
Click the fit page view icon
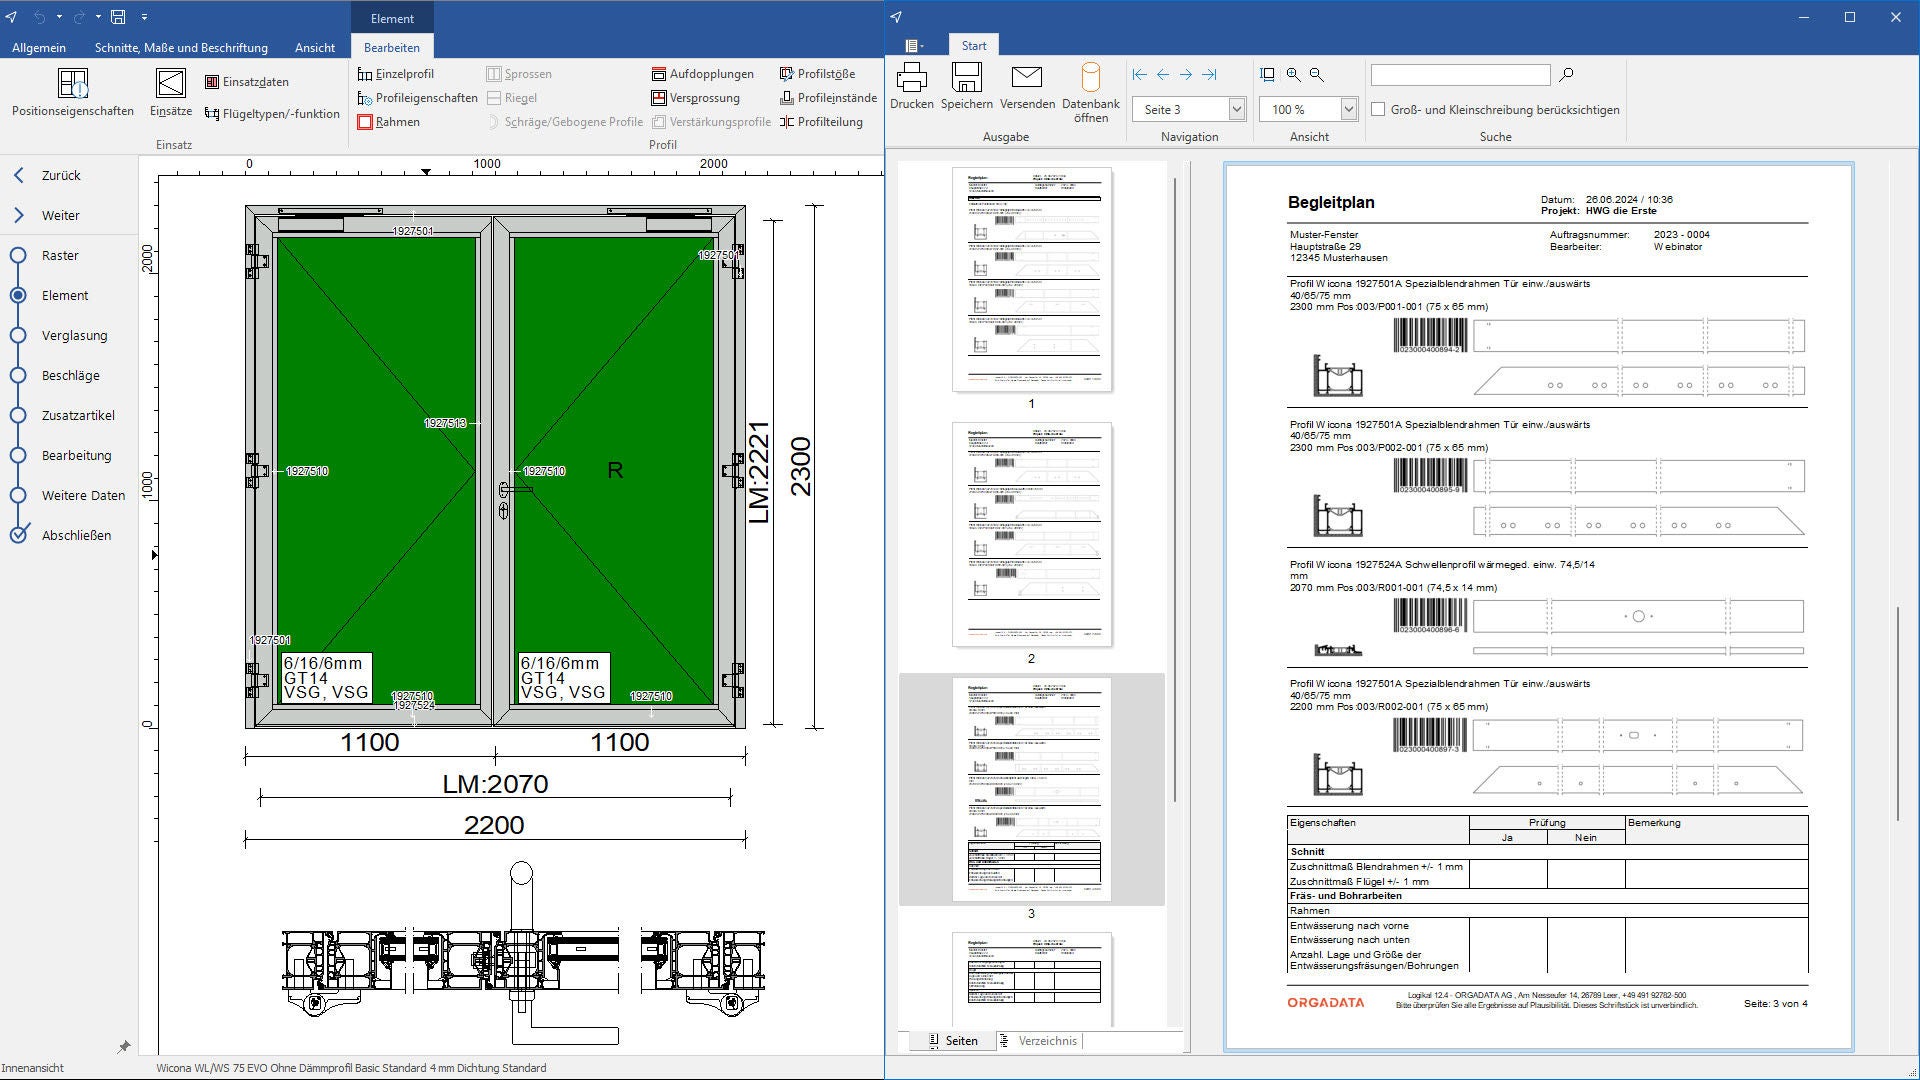[1268, 75]
